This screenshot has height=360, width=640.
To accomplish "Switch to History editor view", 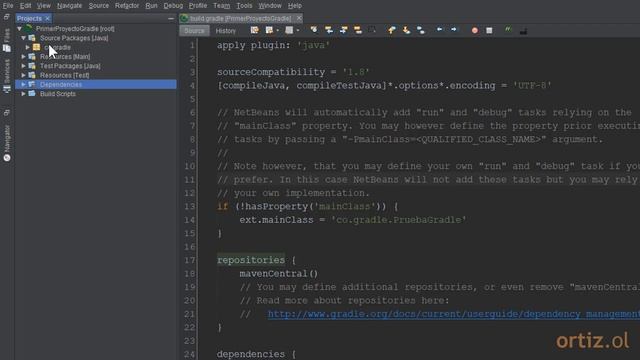I will click(226, 31).
